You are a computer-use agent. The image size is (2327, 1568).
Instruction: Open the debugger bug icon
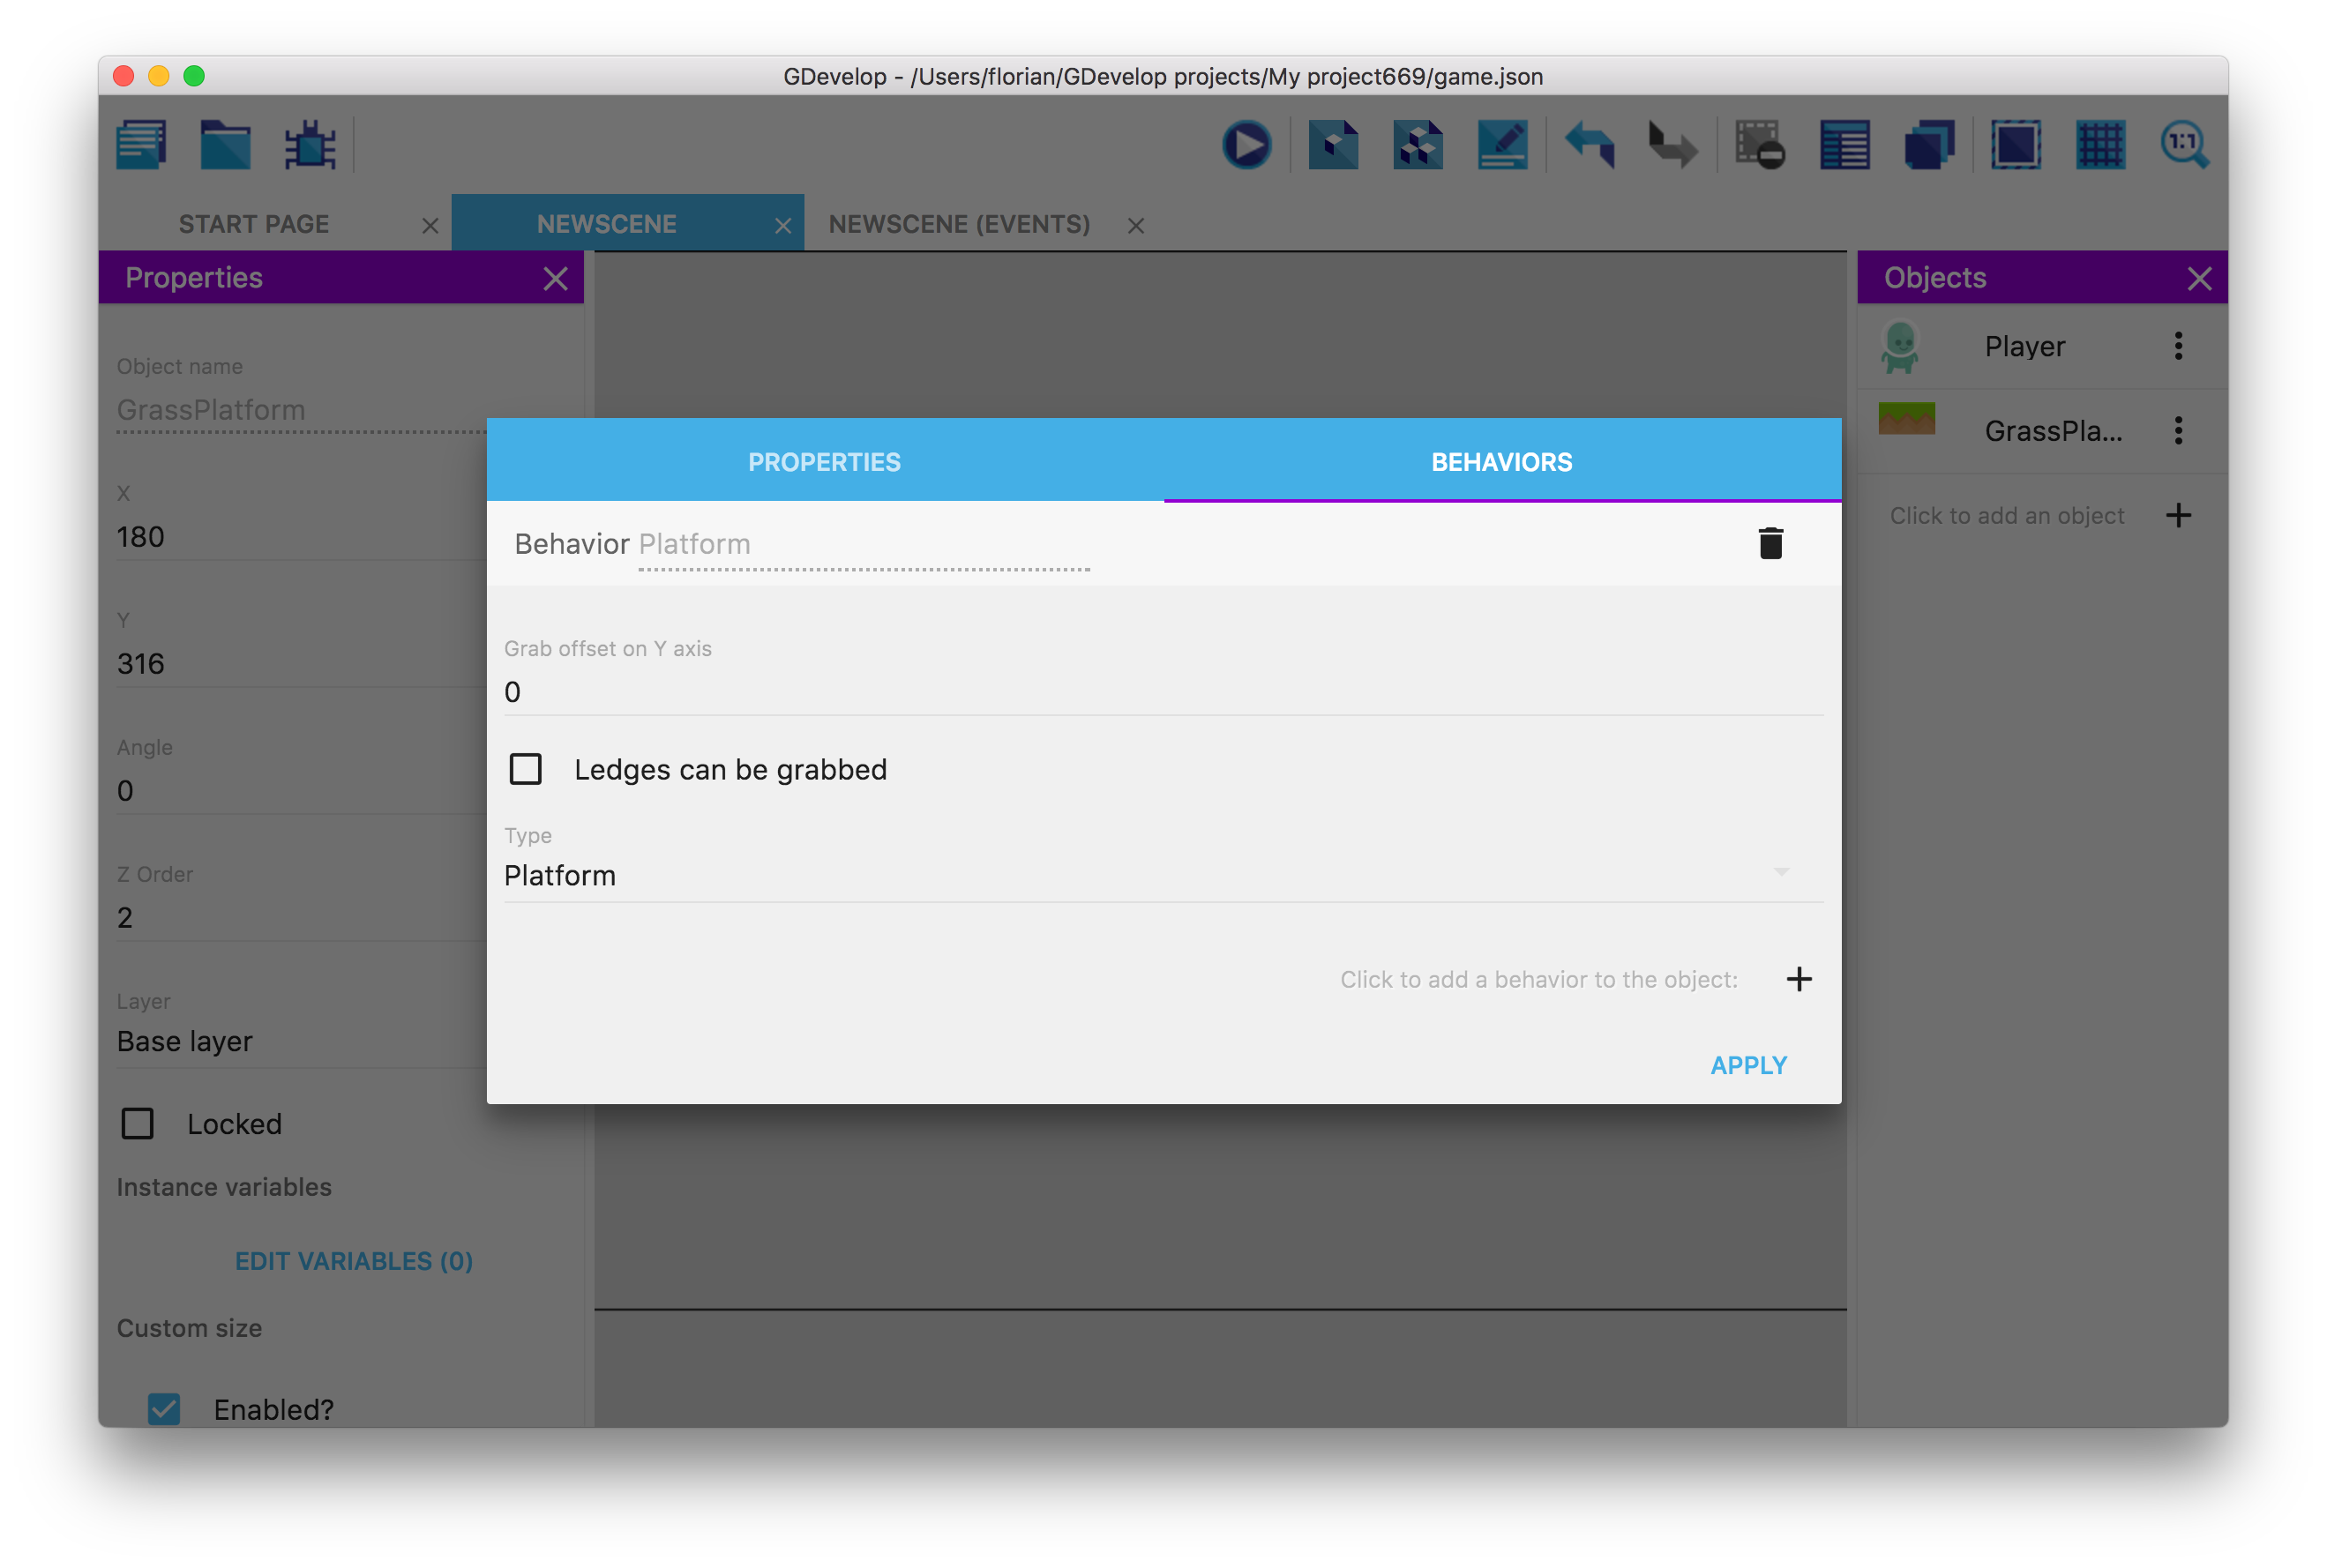coord(310,146)
